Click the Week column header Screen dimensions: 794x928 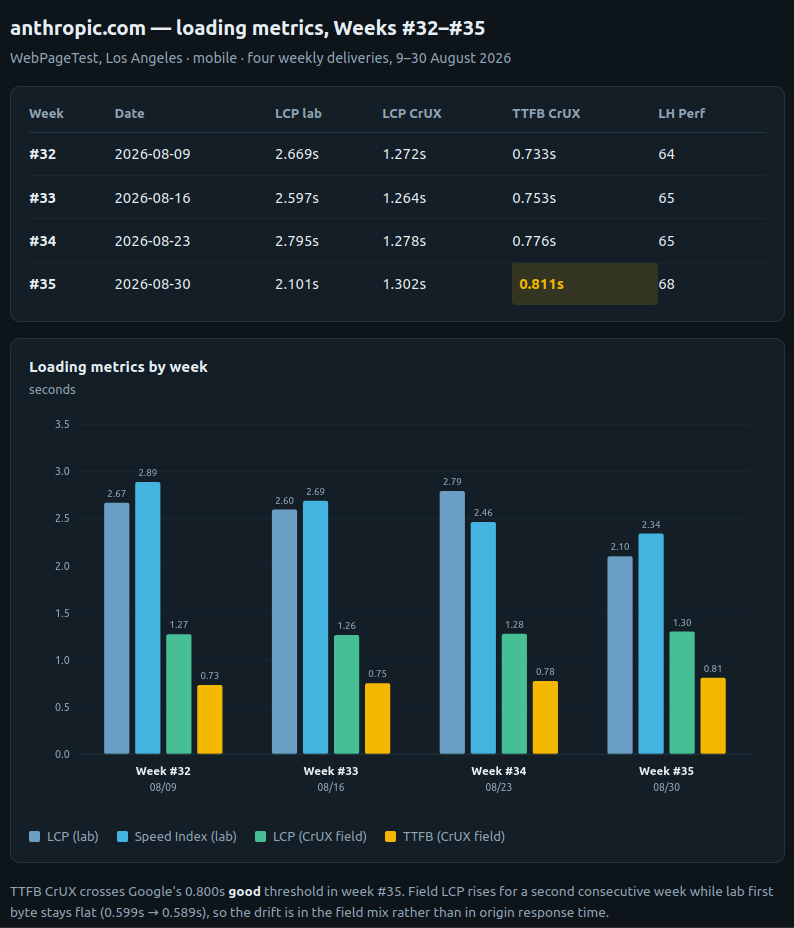pos(46,114)
